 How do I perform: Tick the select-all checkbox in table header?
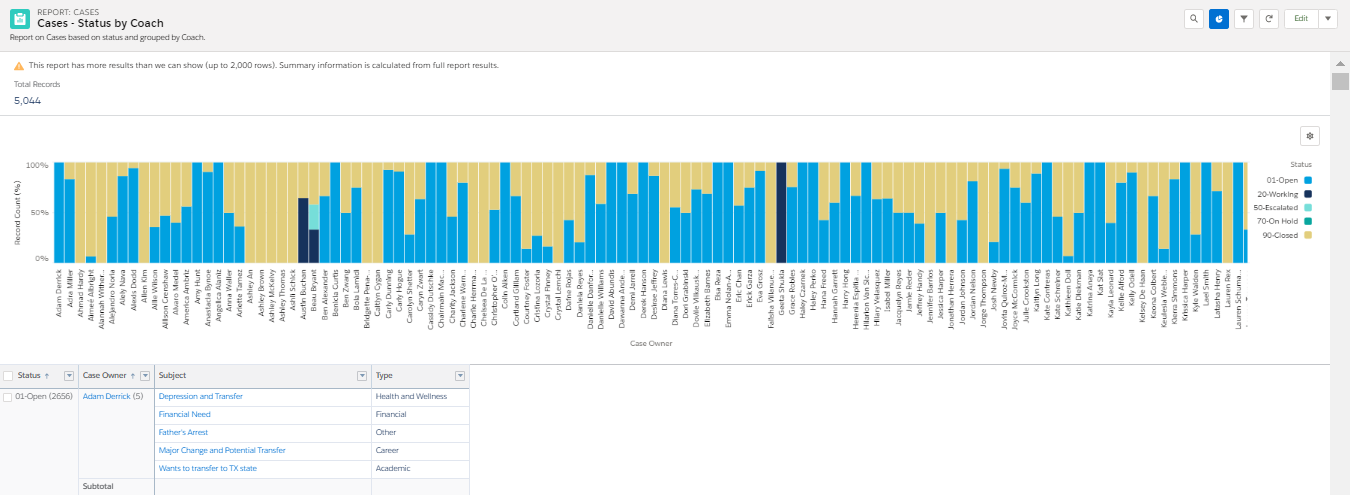coord(9,376)
